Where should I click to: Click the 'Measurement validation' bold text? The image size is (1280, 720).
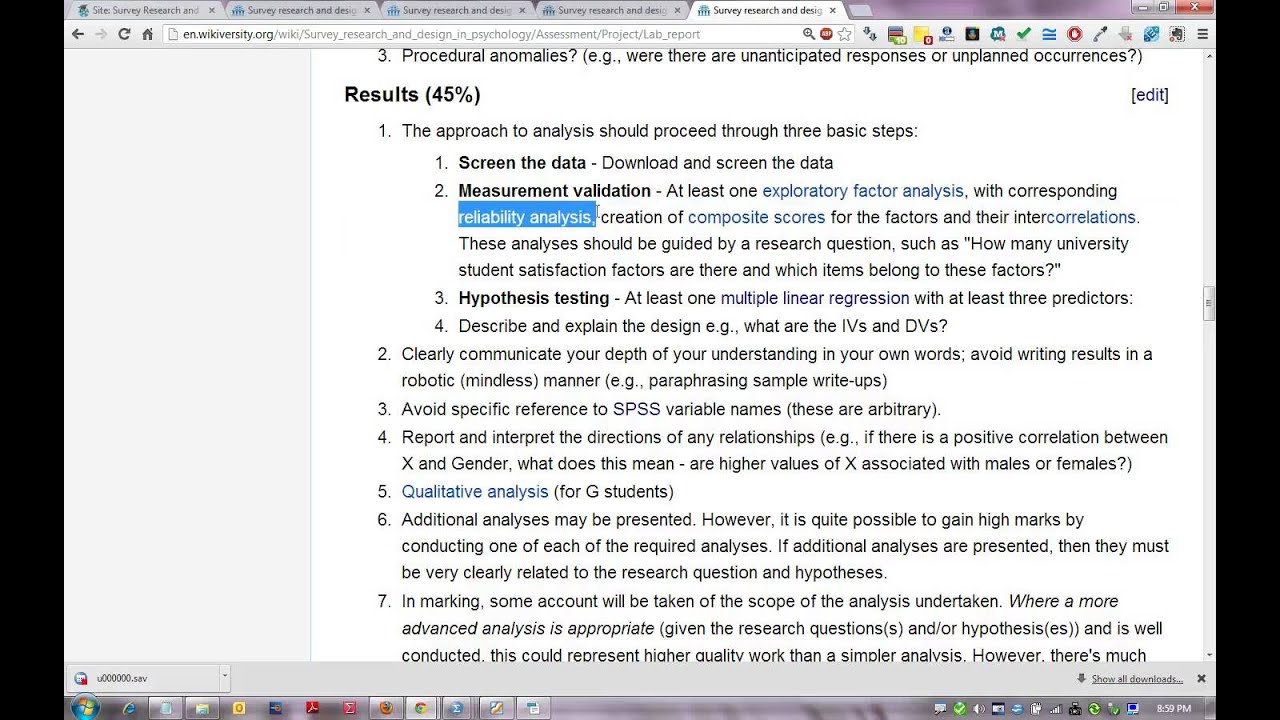(555, 191)
